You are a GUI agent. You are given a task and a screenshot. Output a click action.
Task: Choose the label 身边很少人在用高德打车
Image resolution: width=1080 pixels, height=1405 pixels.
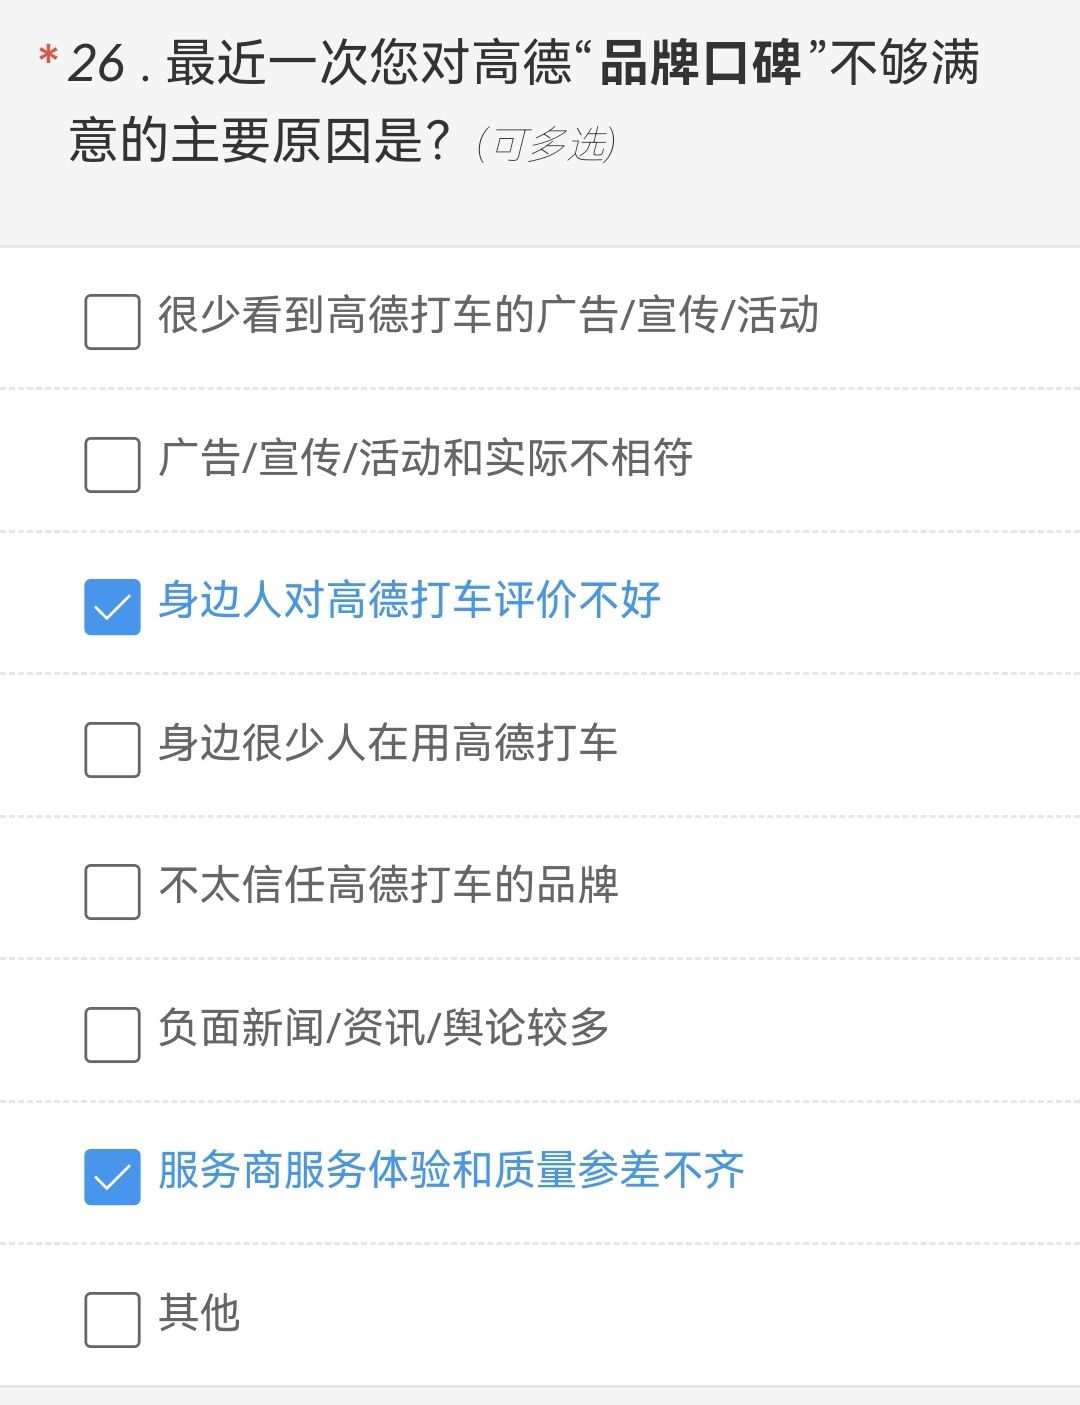(x=388, y=743)
